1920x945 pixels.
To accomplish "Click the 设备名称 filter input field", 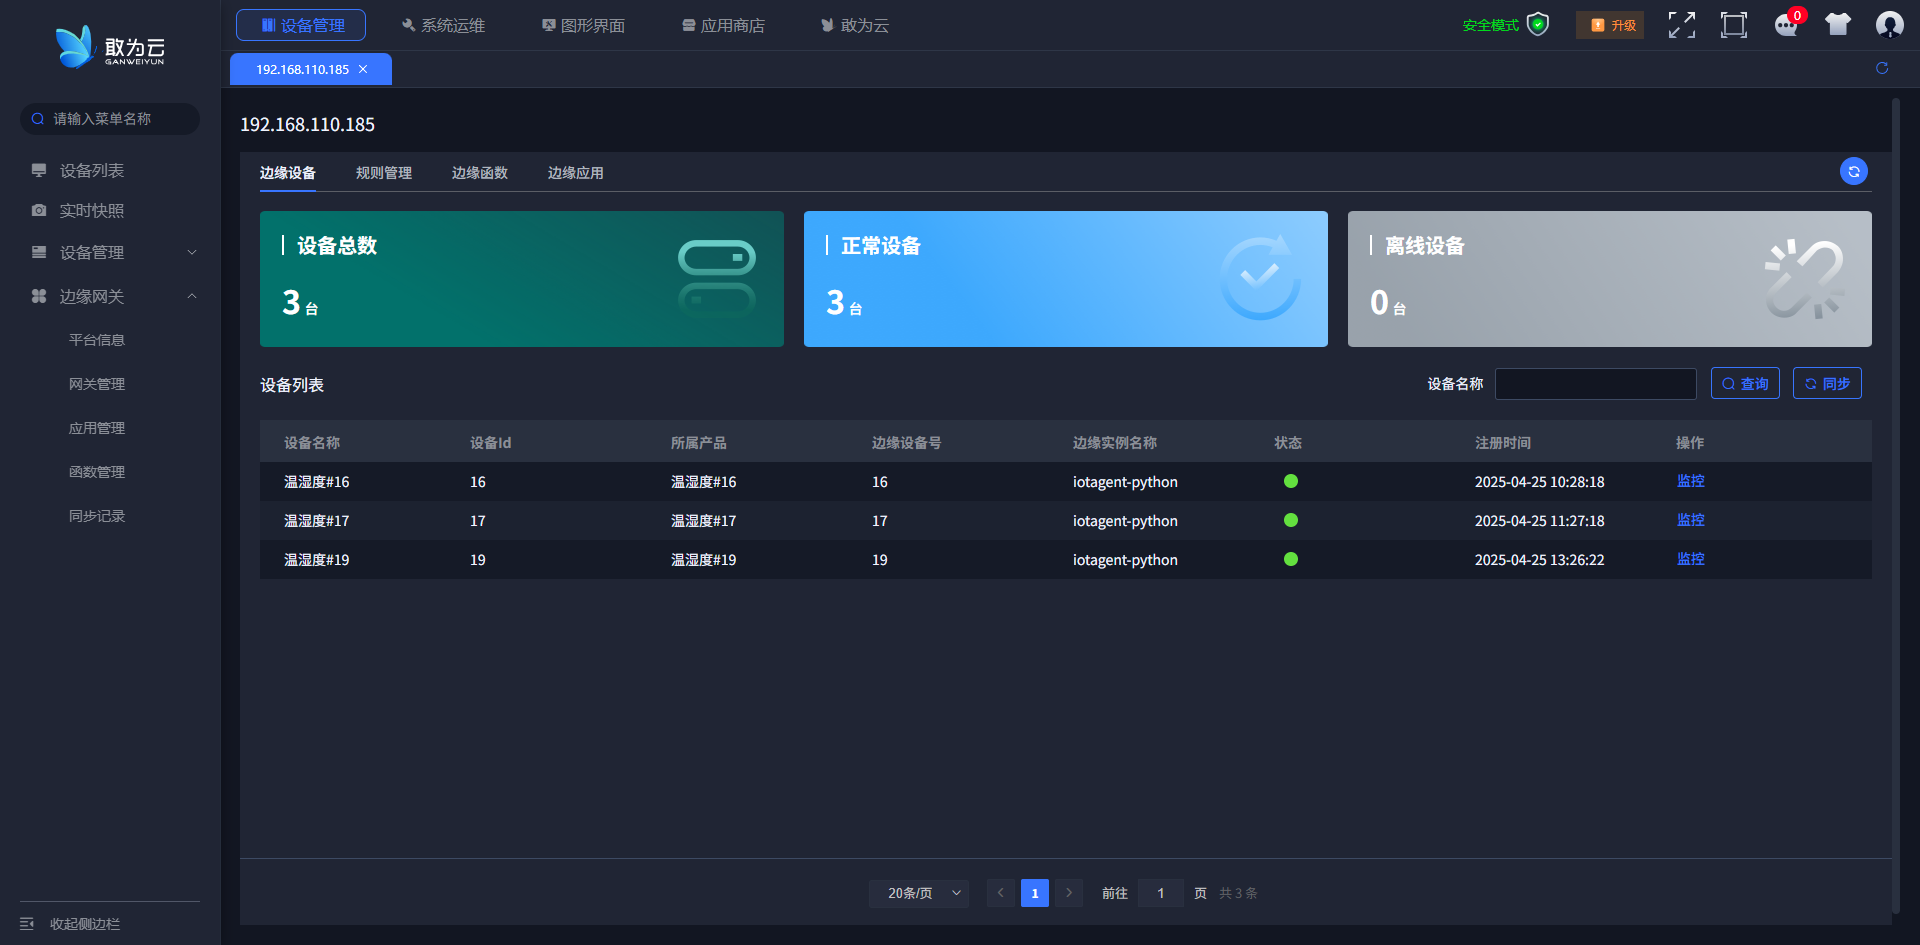I will click(1595, 384).
